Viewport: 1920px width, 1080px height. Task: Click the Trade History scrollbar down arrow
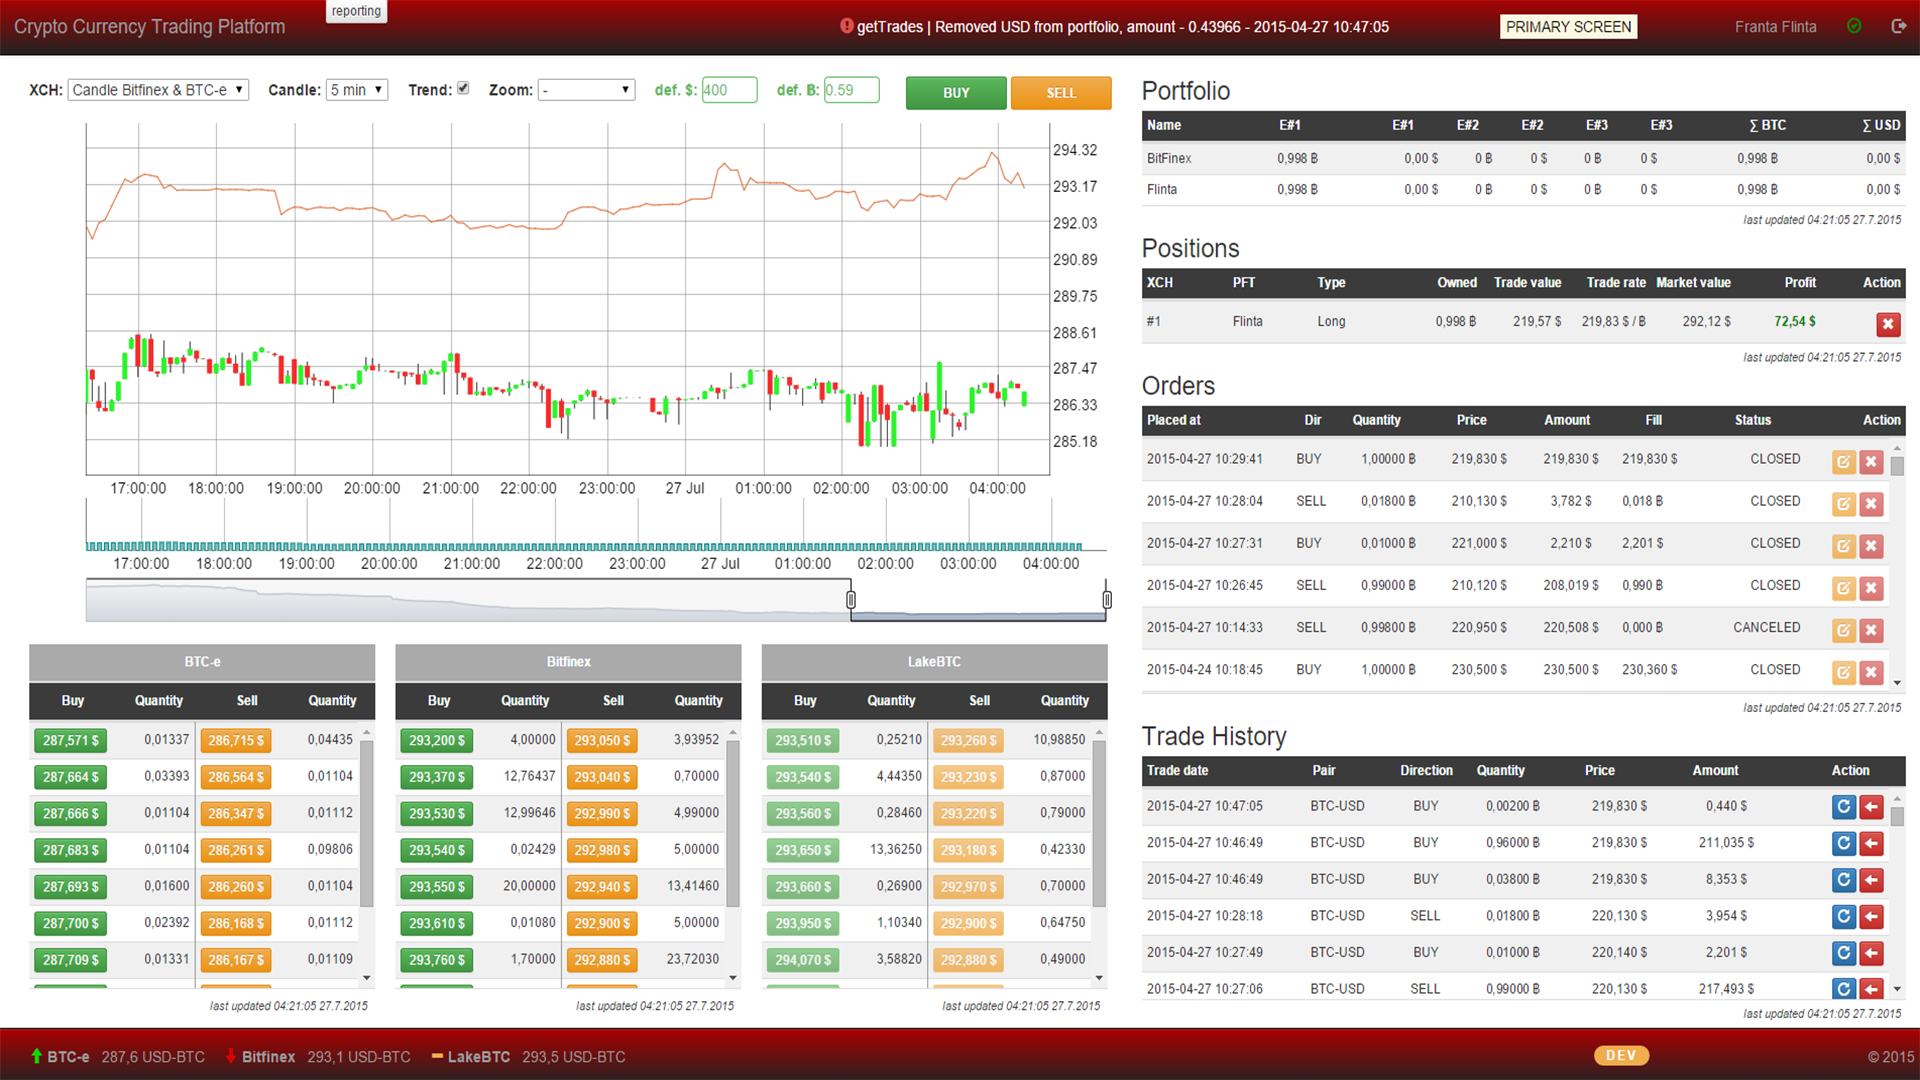point(1897,989)
